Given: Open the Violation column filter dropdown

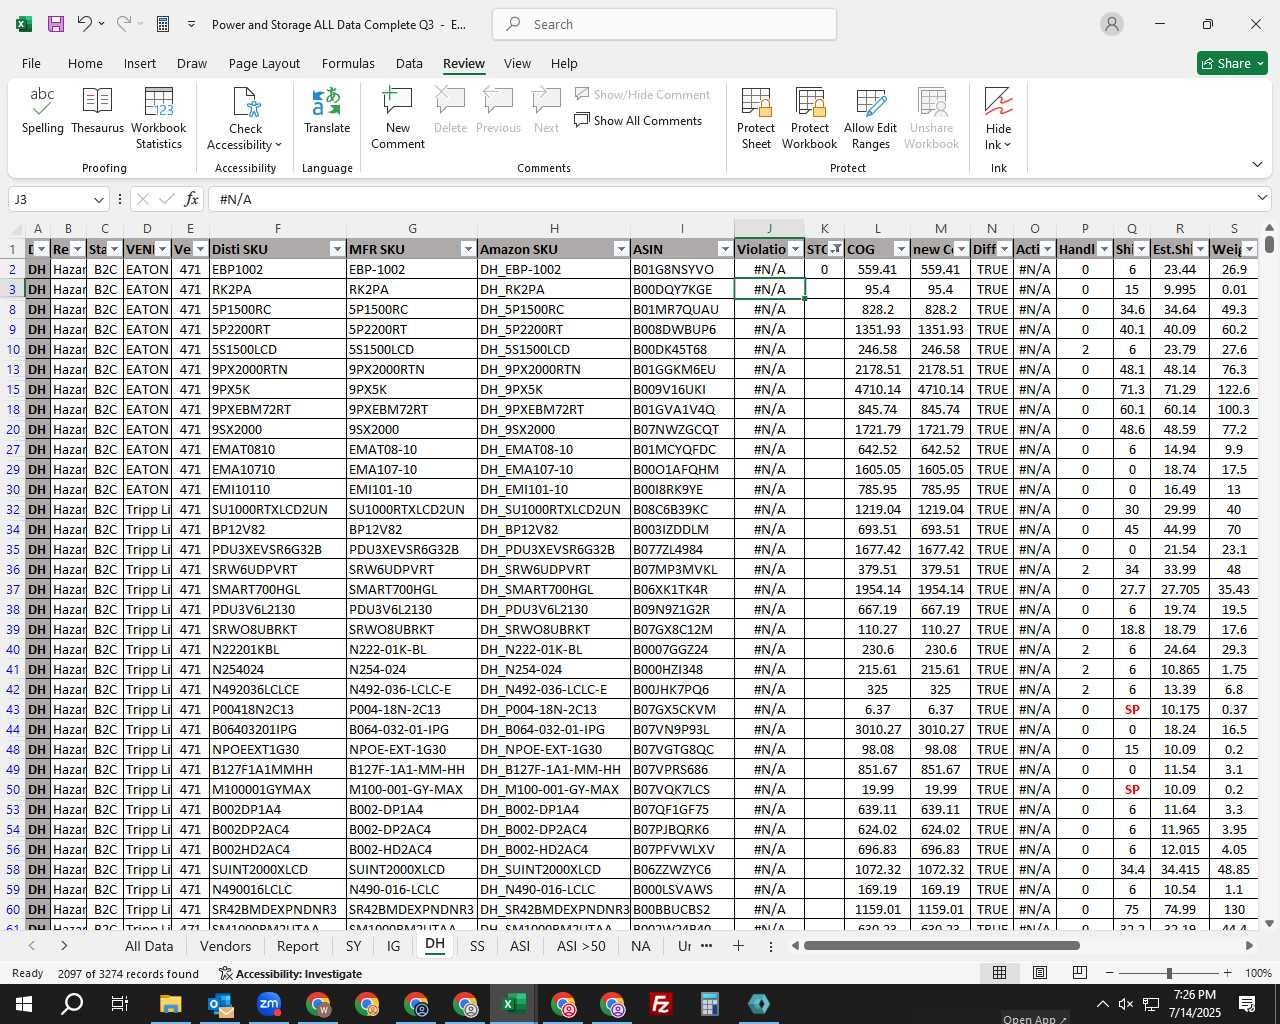Looking at the screenshot, I should pyautogui.click(x=795, y=249).
